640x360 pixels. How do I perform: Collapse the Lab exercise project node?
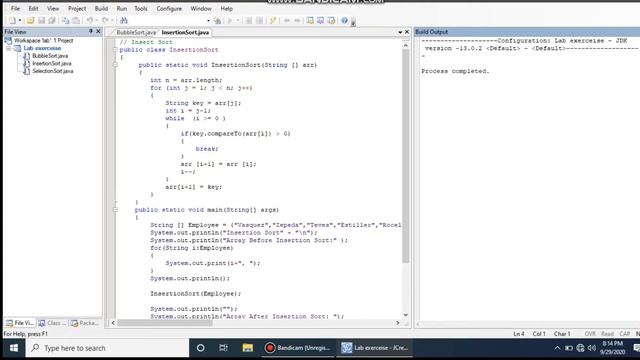tap(8, 48)
